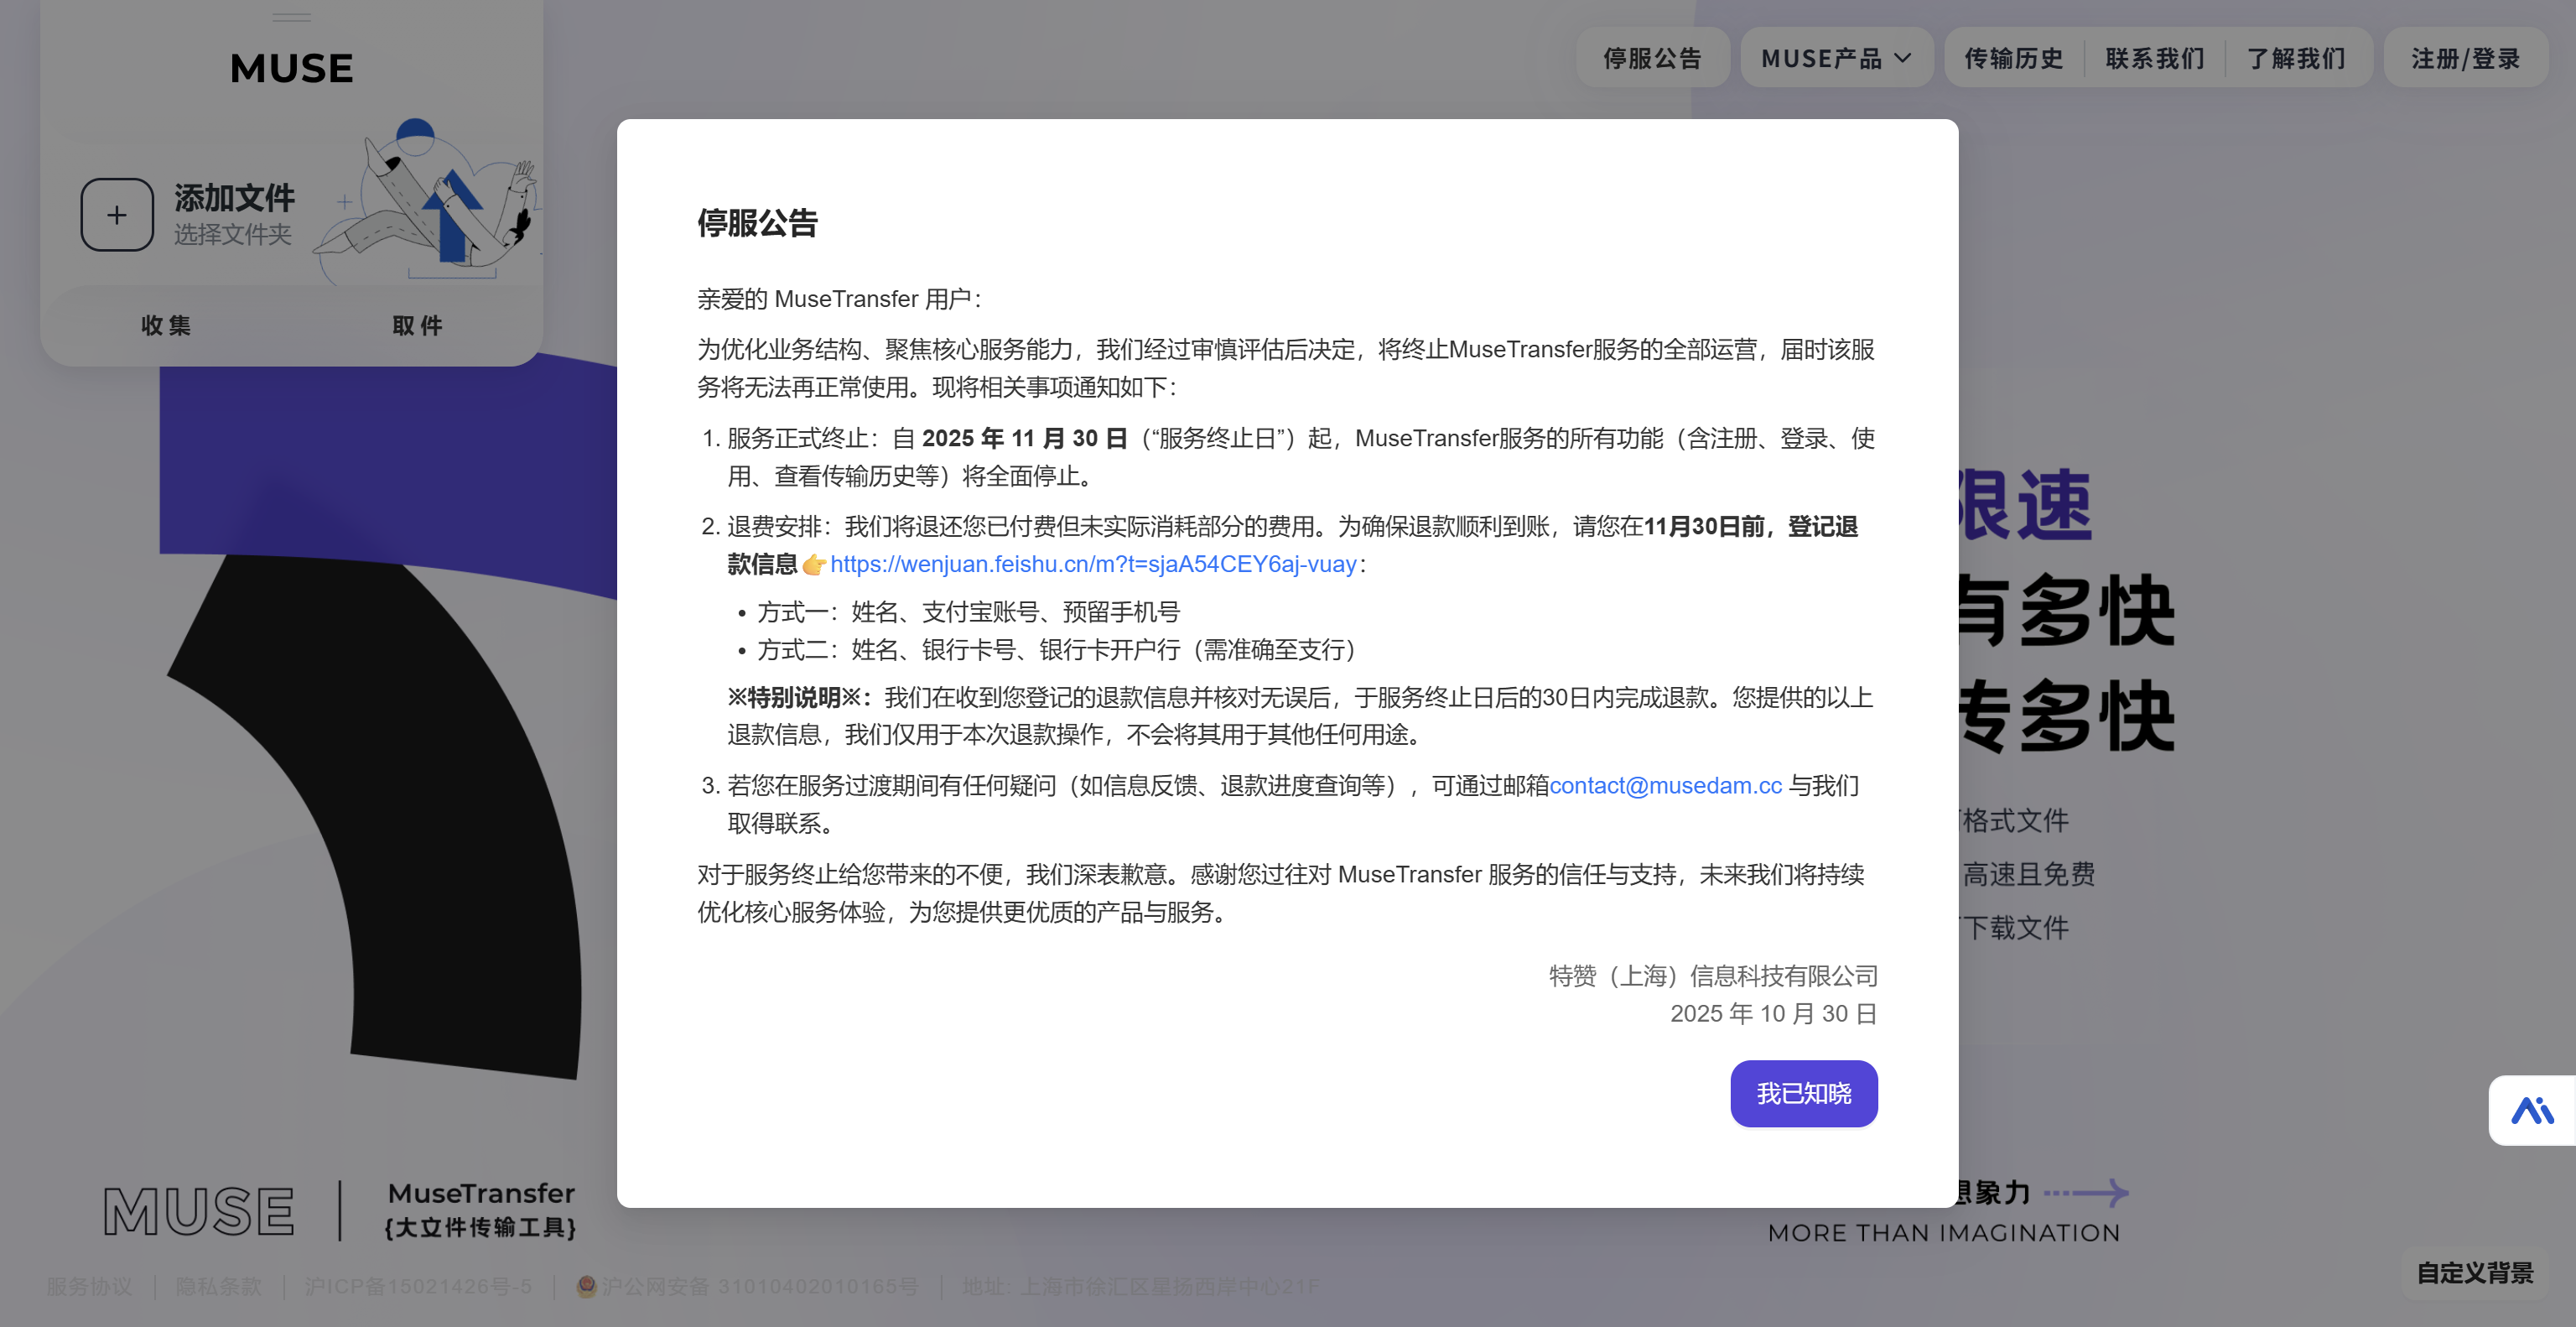The image size is (2576, 1327).
Task: Open the feishu refund form link
Action: 1093,564
